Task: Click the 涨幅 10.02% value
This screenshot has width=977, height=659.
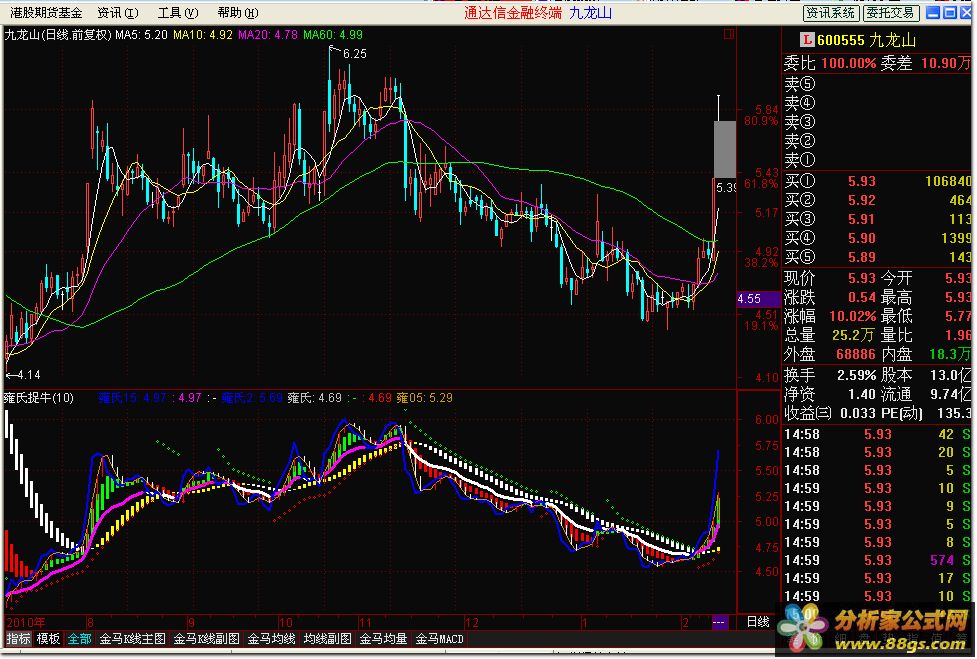Action: coord(852,316)
